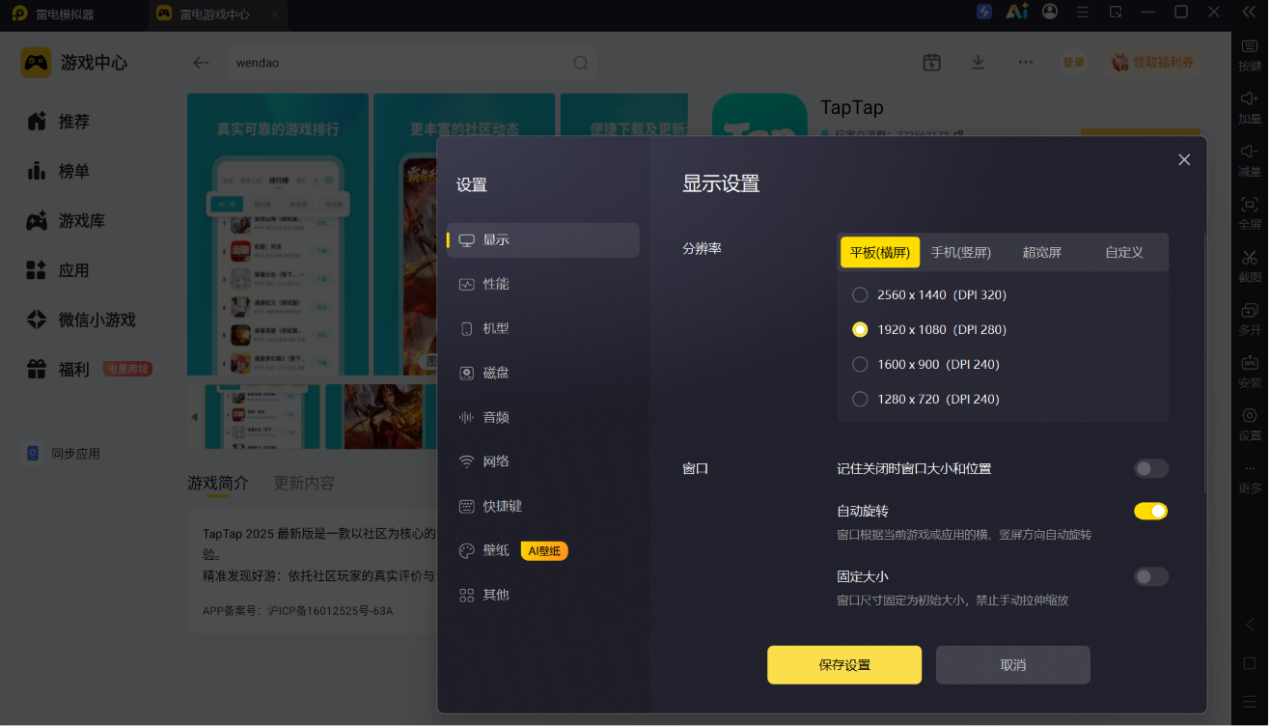This screenshot has height=726, width=1269.
Task: Switch to 雷电模拟器 window tab
Action: 66,14
